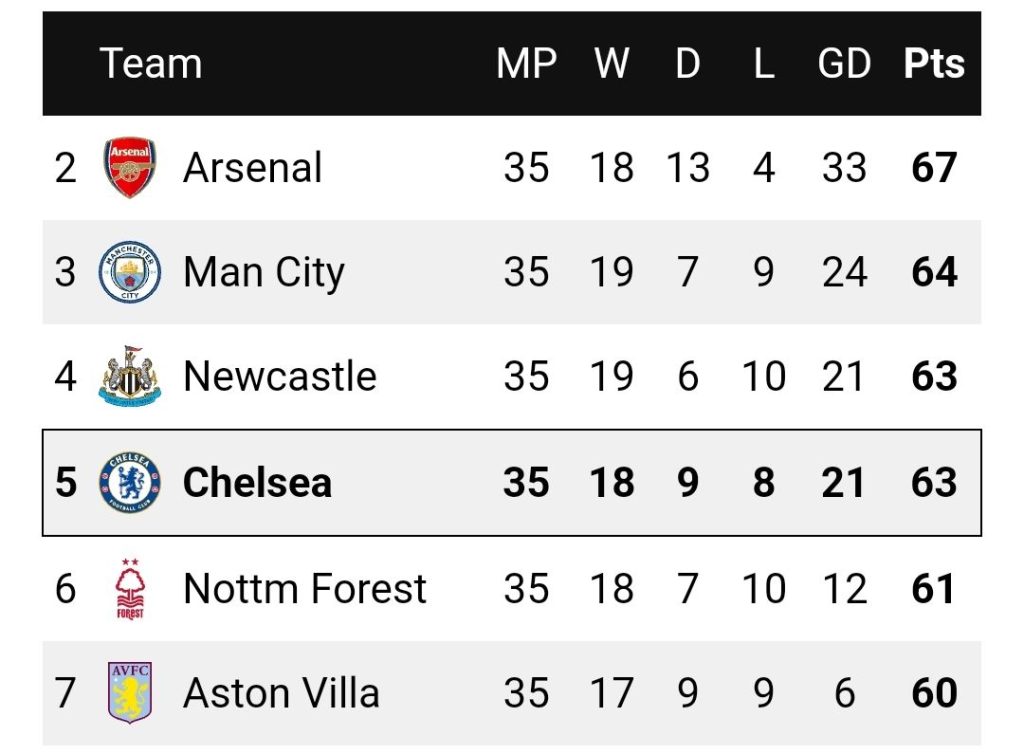
Task: Click the Newcastle United crest
Action: [x=130, y=376]
